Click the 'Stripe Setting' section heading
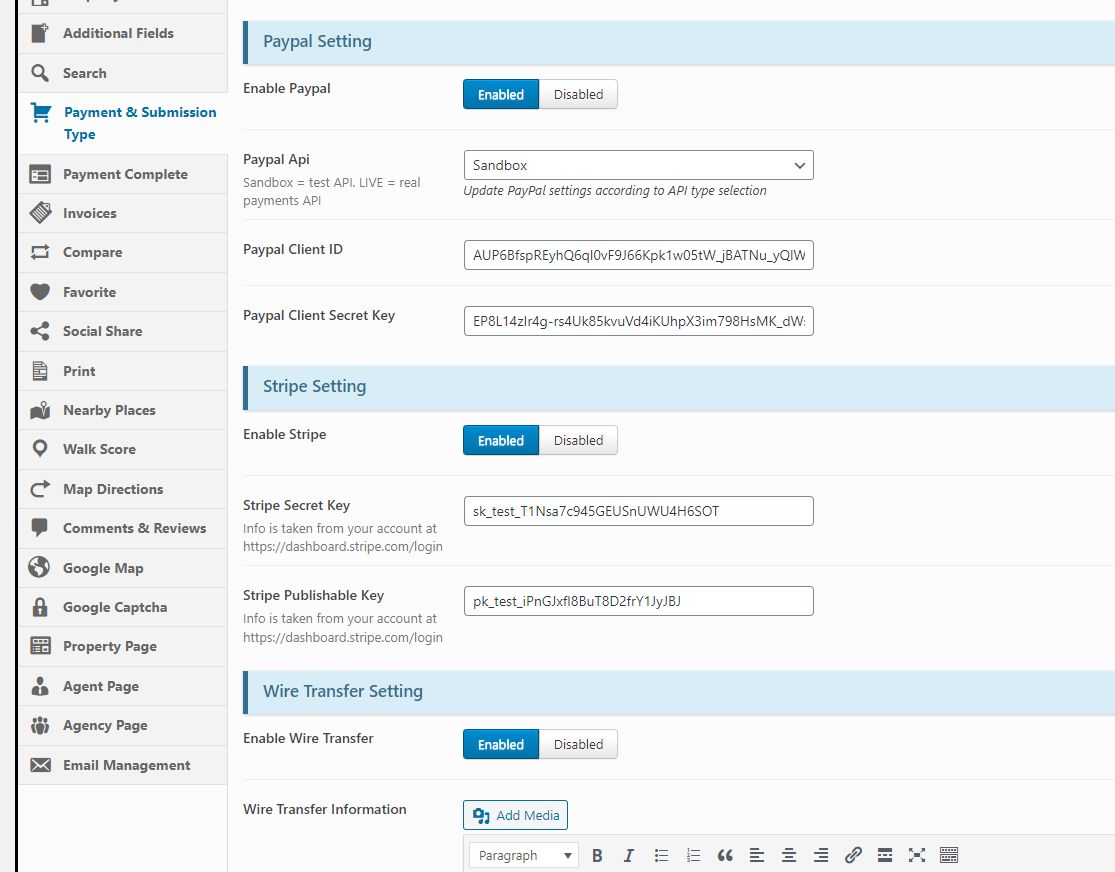This screenshot has width=1115, height=872. (x=314, y=386)
